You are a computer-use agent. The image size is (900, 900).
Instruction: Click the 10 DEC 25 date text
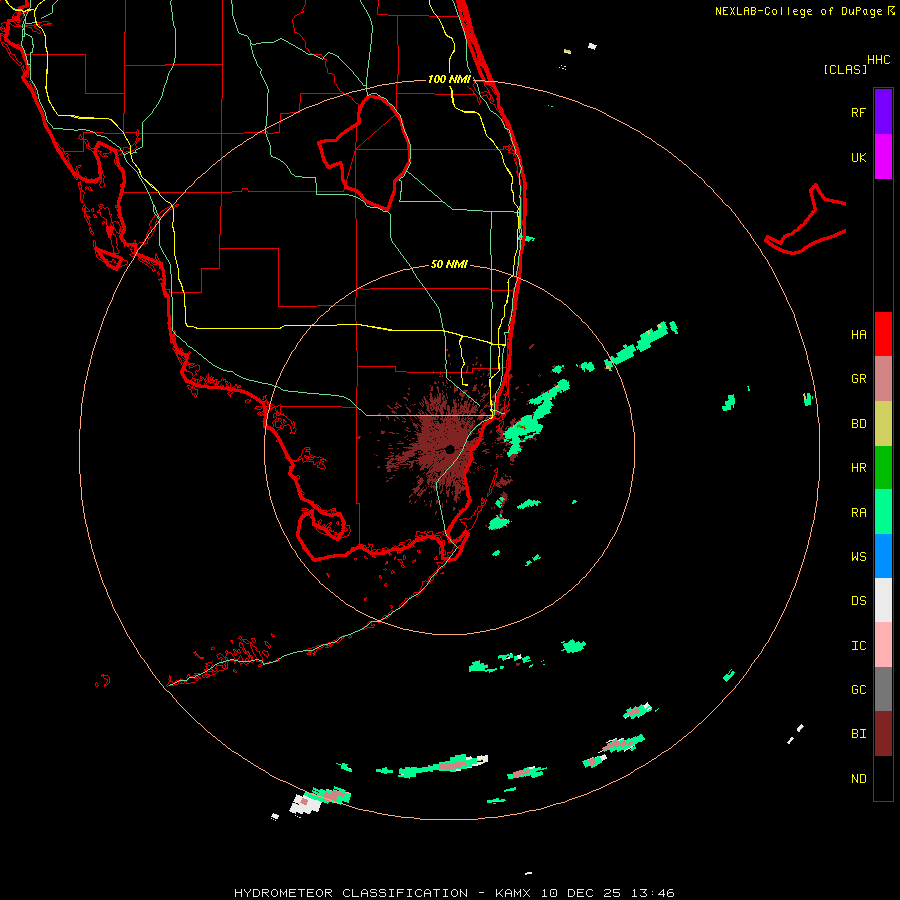tap(583, 893)
